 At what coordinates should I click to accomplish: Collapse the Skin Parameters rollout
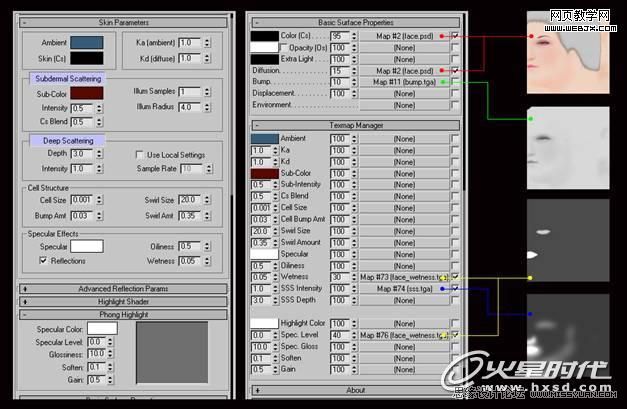point(123,22)
